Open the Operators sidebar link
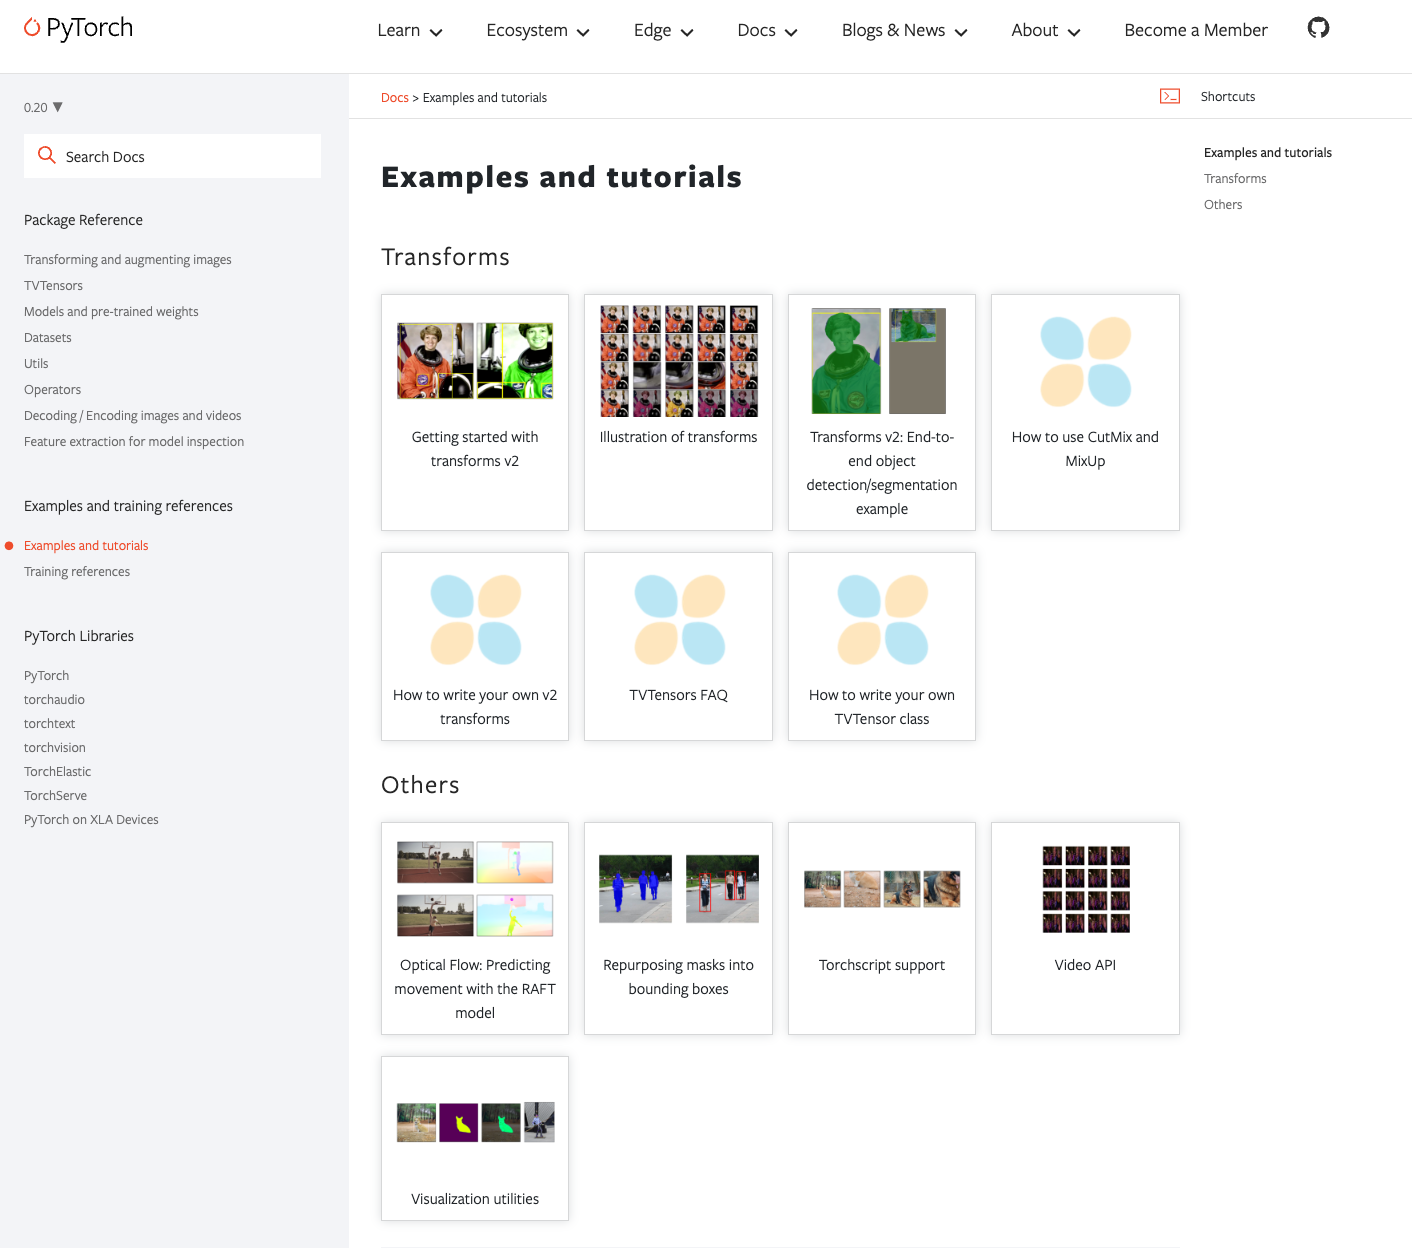 point(52,390)
